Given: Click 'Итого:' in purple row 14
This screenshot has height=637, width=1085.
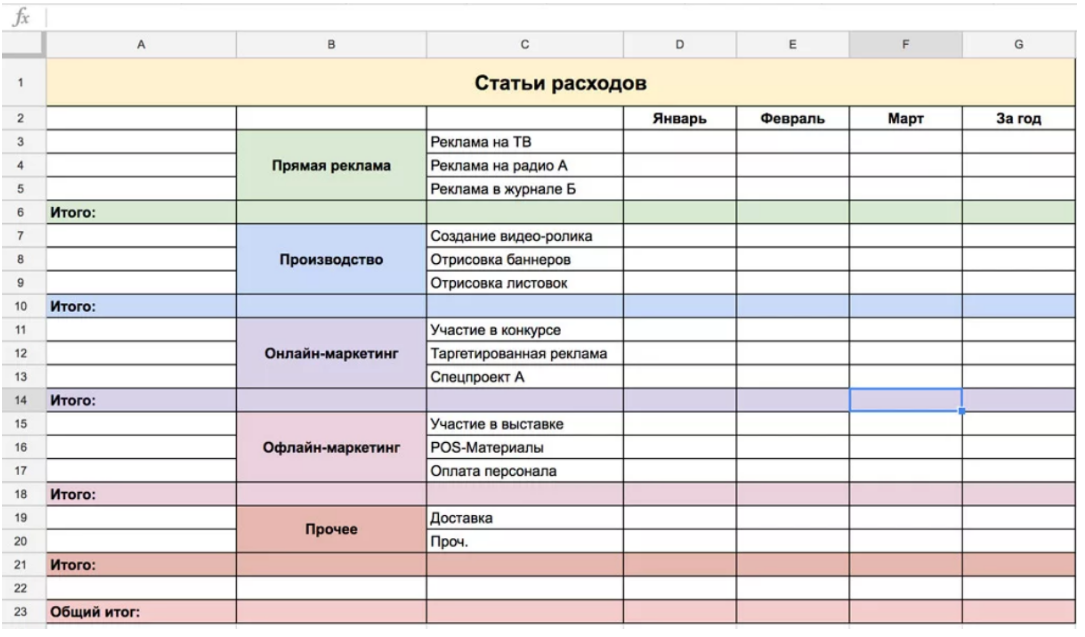Looking at the screenshot, I should (141, 400).
